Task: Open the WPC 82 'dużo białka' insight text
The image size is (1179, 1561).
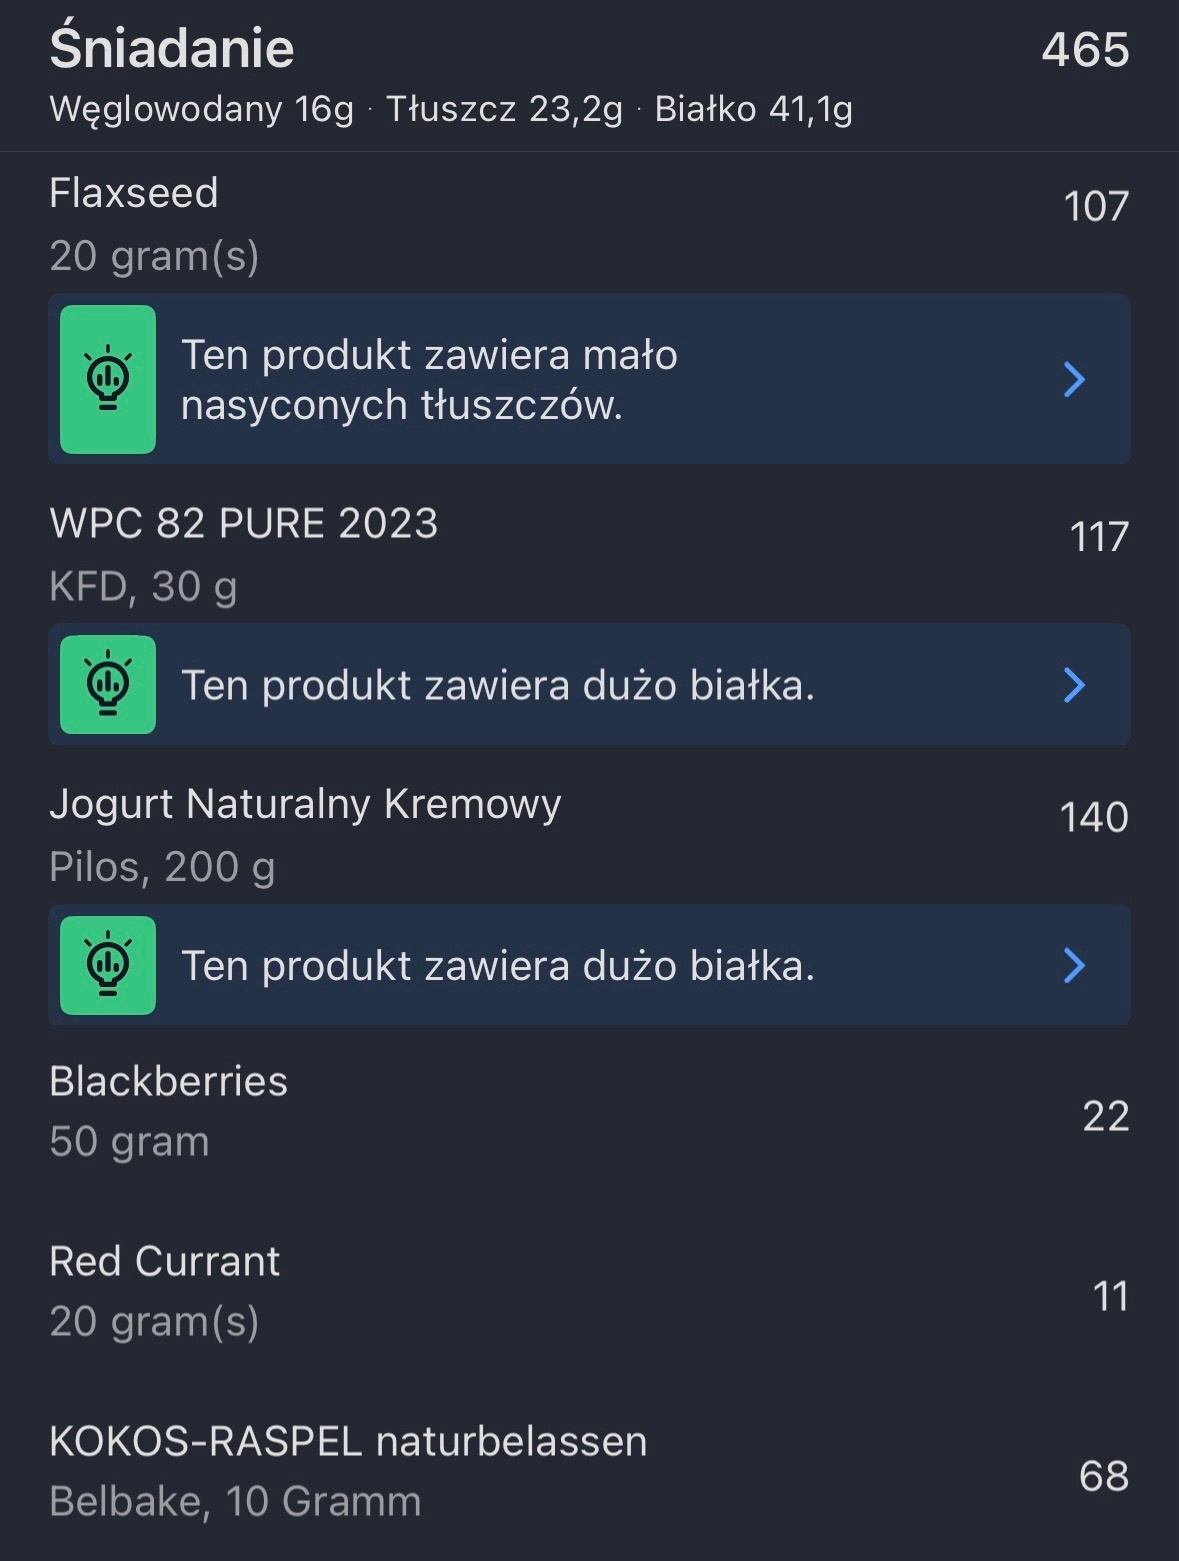Action: [x=497, y=686]
